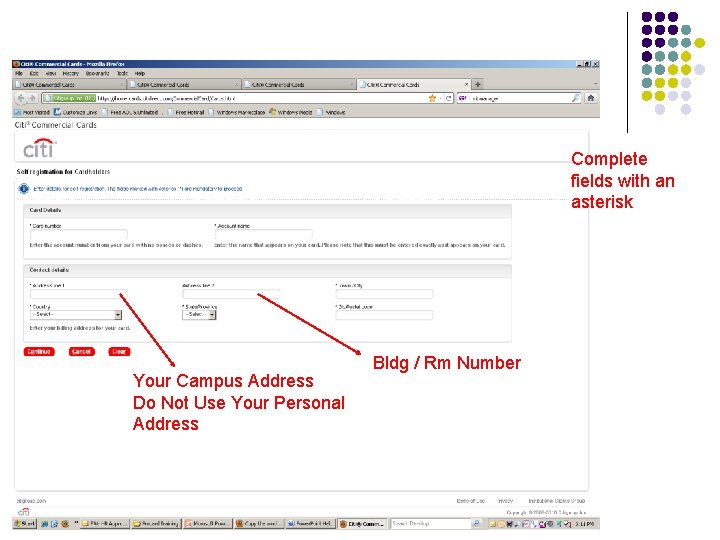Image resolution: width=720 pixels, height=540 pixels.
Task: Click the Card number input field
Action: coord(79,234)
